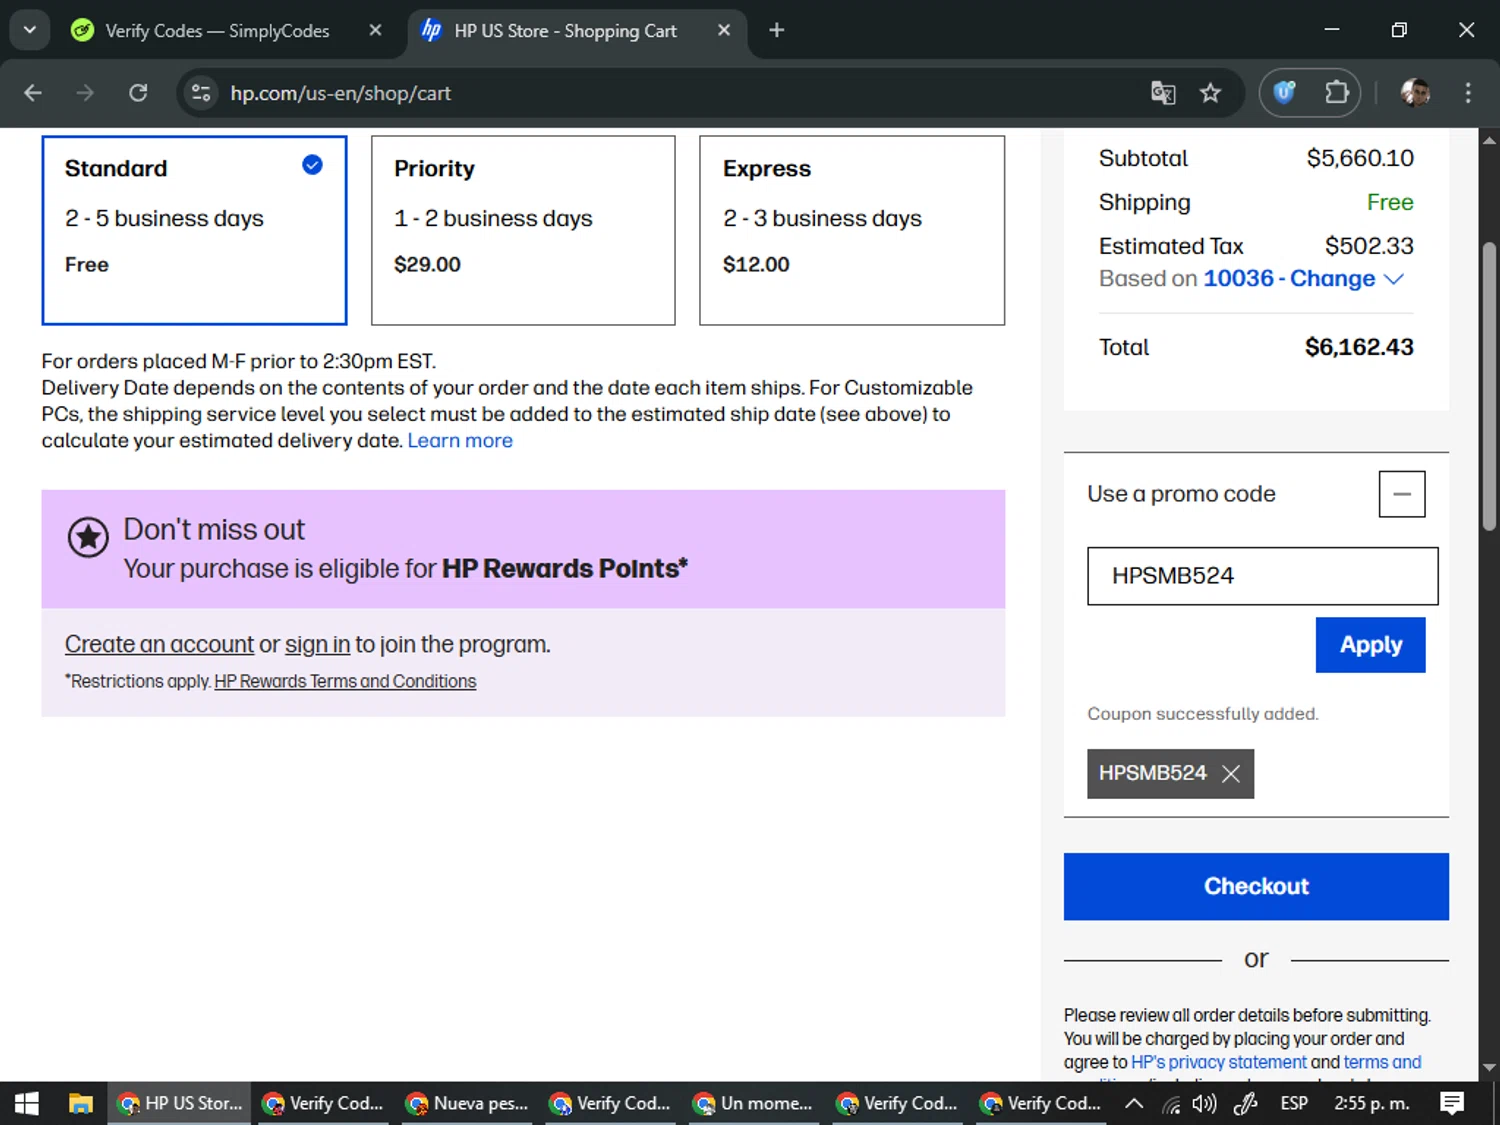
Task: Click the page vertical scrollbar thumb
Action: [x=1489, y=385]
